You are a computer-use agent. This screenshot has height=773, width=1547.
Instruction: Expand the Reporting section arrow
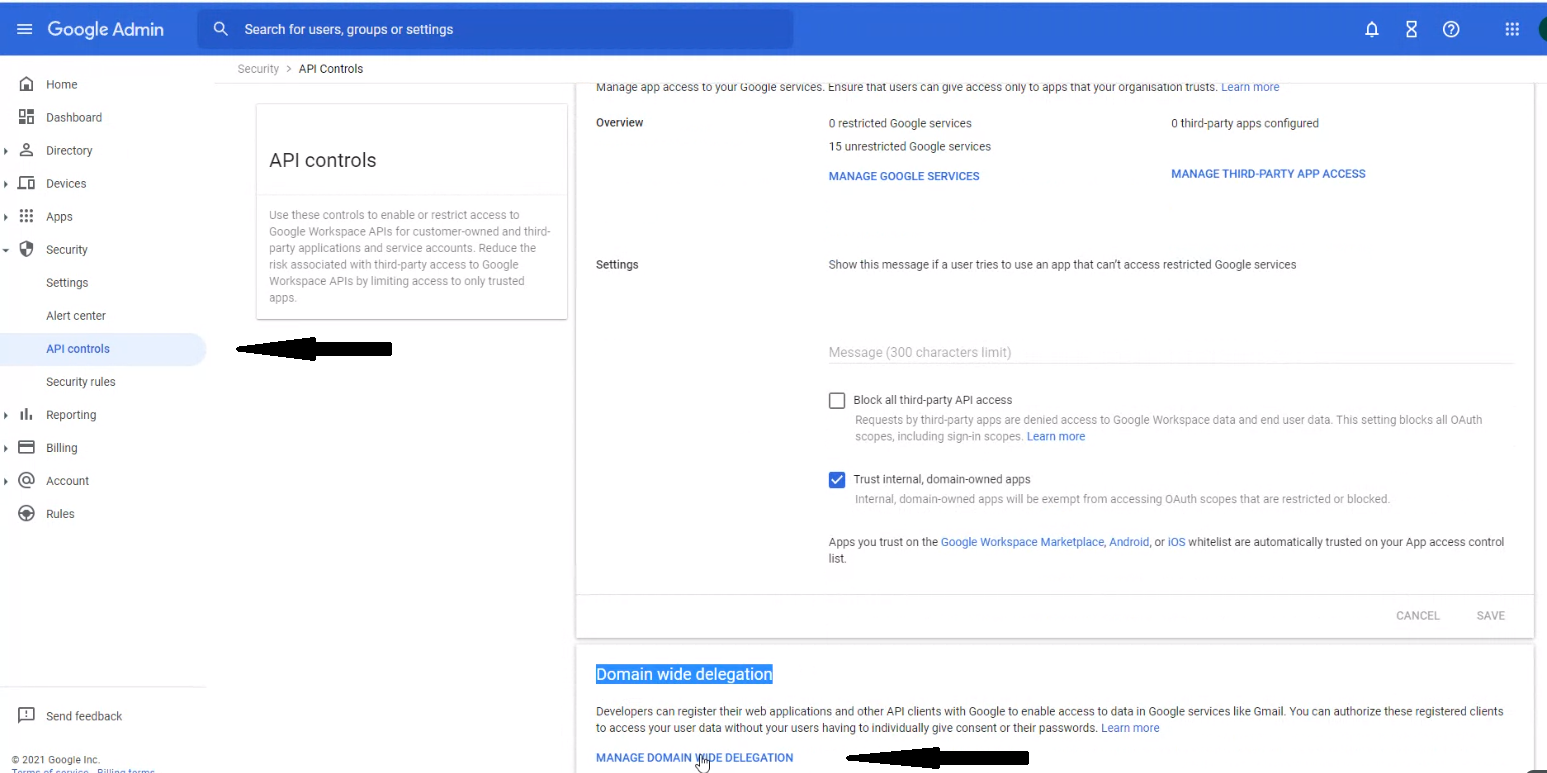6,415
